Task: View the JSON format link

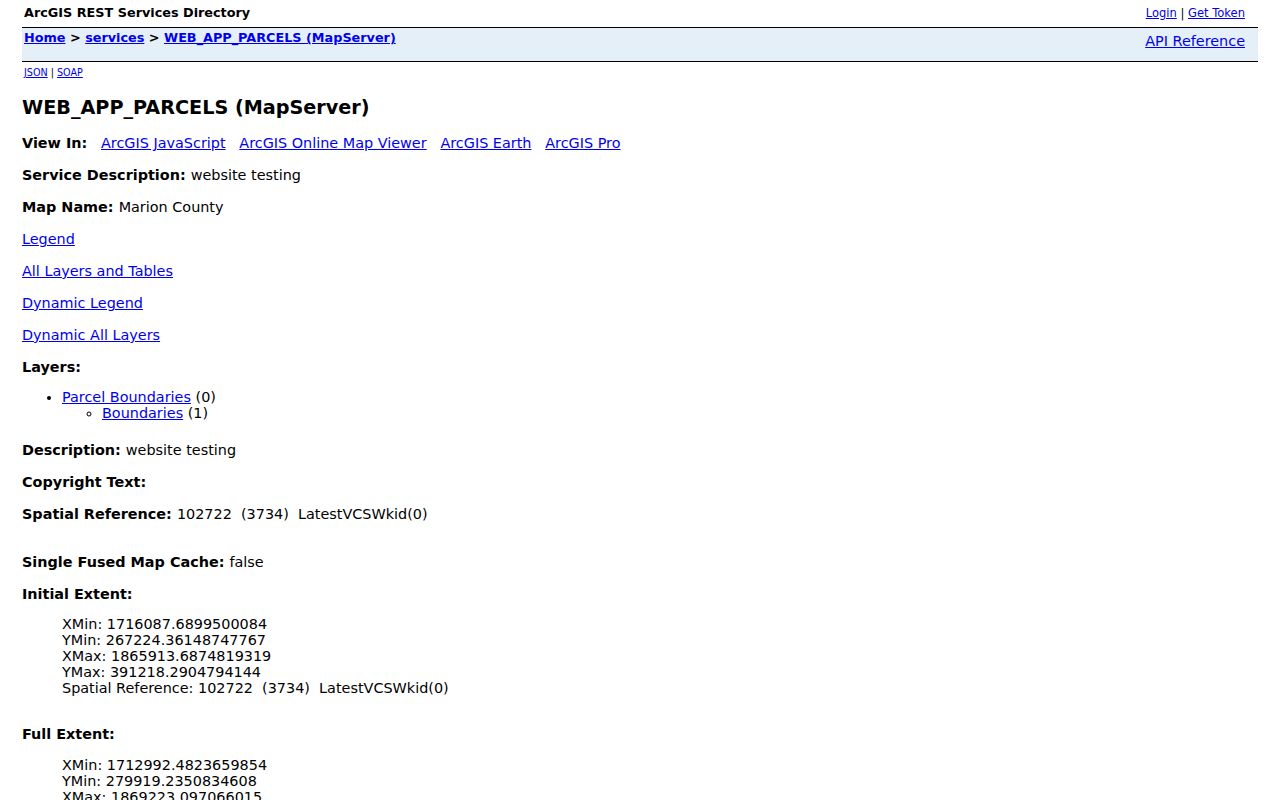Action: click(36, 72)
